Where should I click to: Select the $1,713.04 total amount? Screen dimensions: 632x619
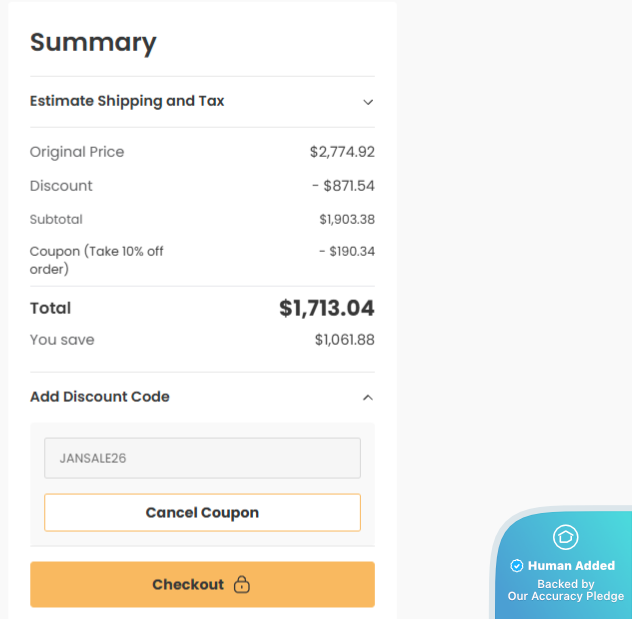click(326, 308)
